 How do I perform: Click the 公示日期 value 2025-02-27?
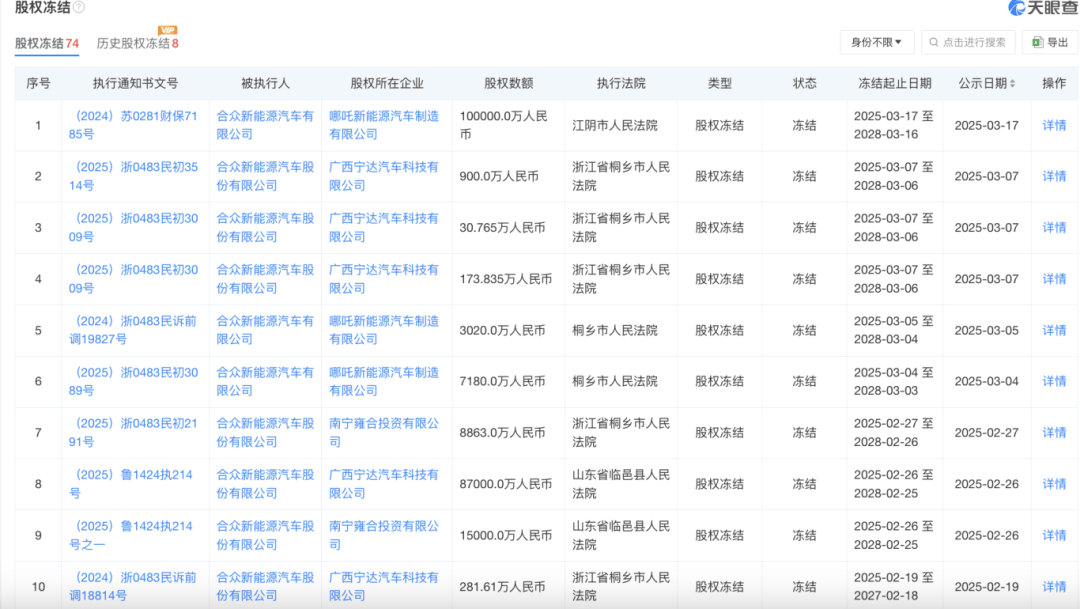tap(986, 433)
